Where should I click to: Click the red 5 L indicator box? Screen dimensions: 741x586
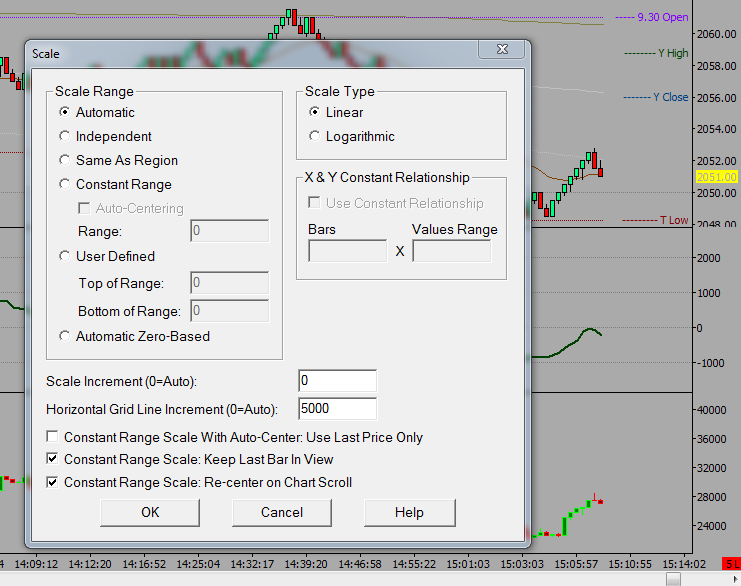point(732,564)
